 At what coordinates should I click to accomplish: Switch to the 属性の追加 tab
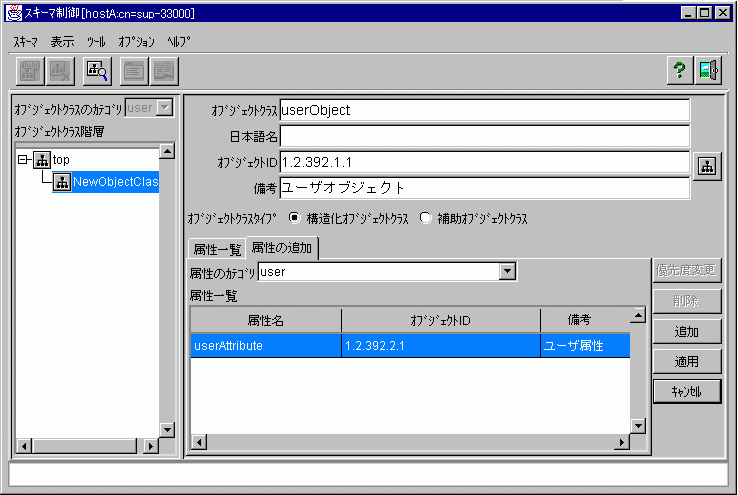[281, 248]
